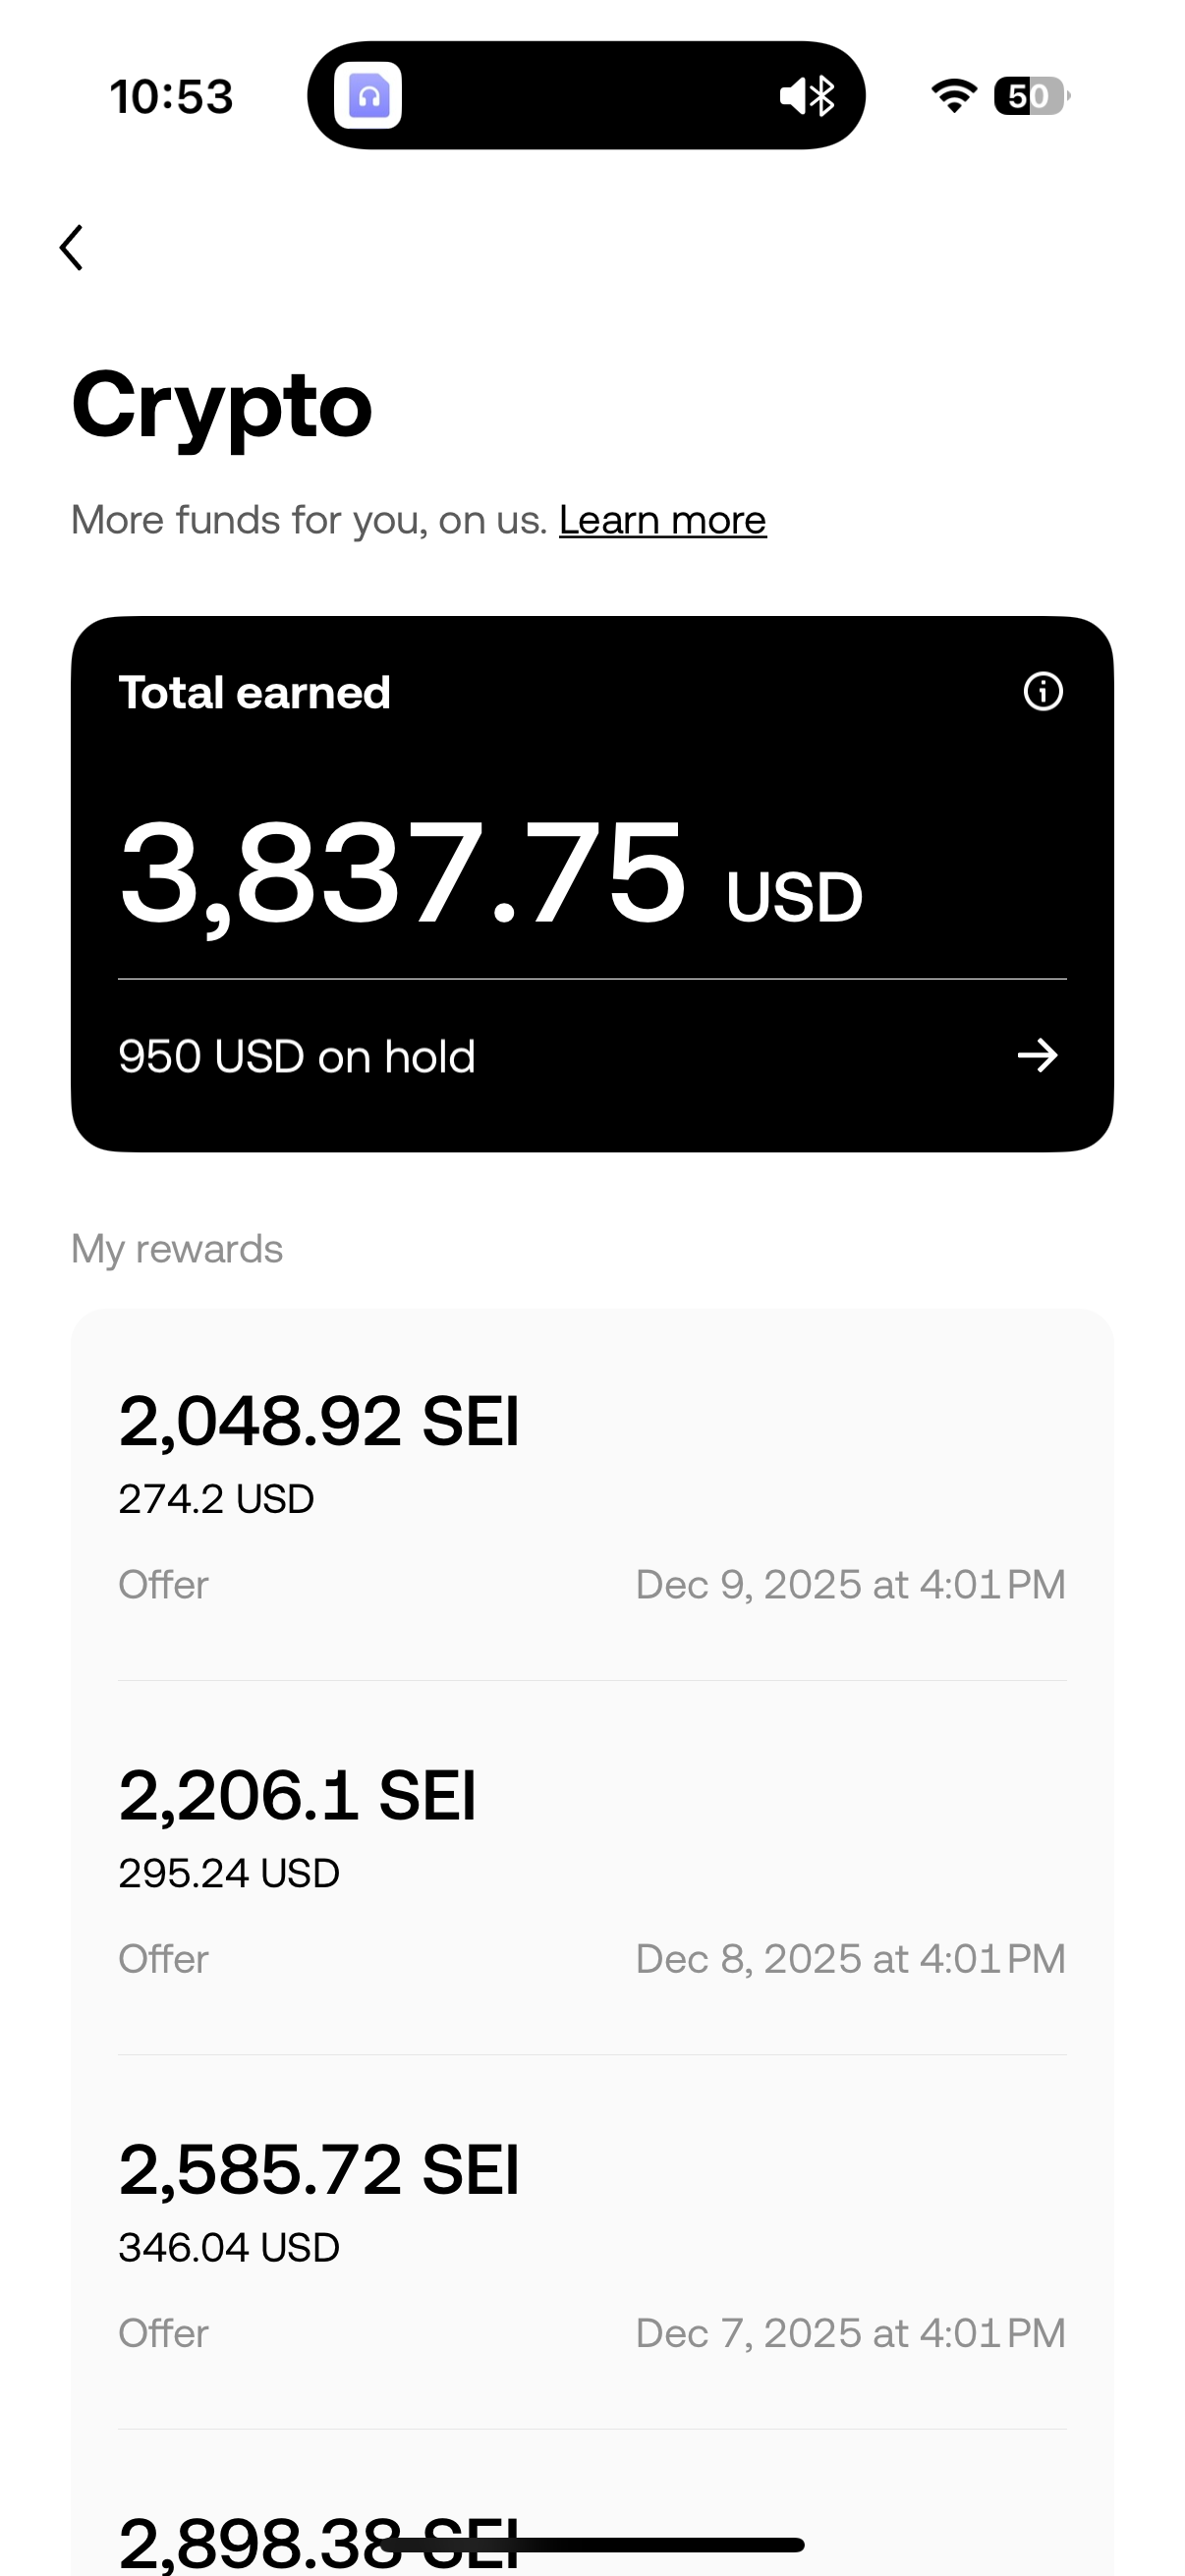
Task: Select the 274.2 USD reward value
Action: tap(216, 1499)
